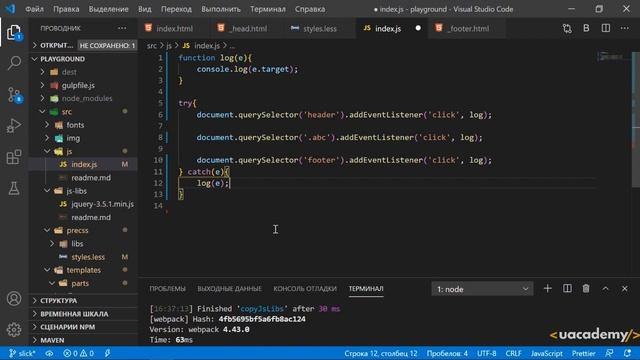Open the Переход menu
This screenshot has width=640, height=360.
tap(176, 9)
